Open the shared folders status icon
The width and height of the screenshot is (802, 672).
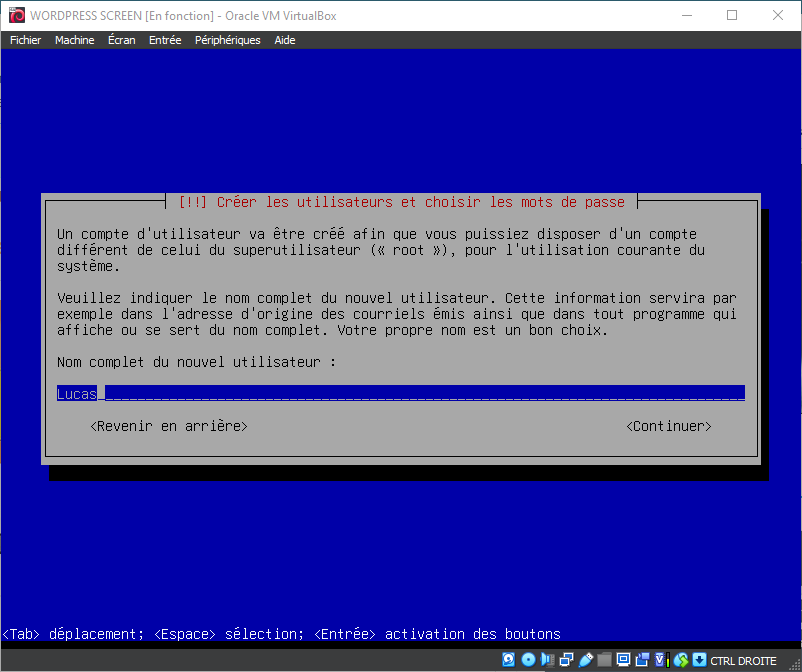604,660
